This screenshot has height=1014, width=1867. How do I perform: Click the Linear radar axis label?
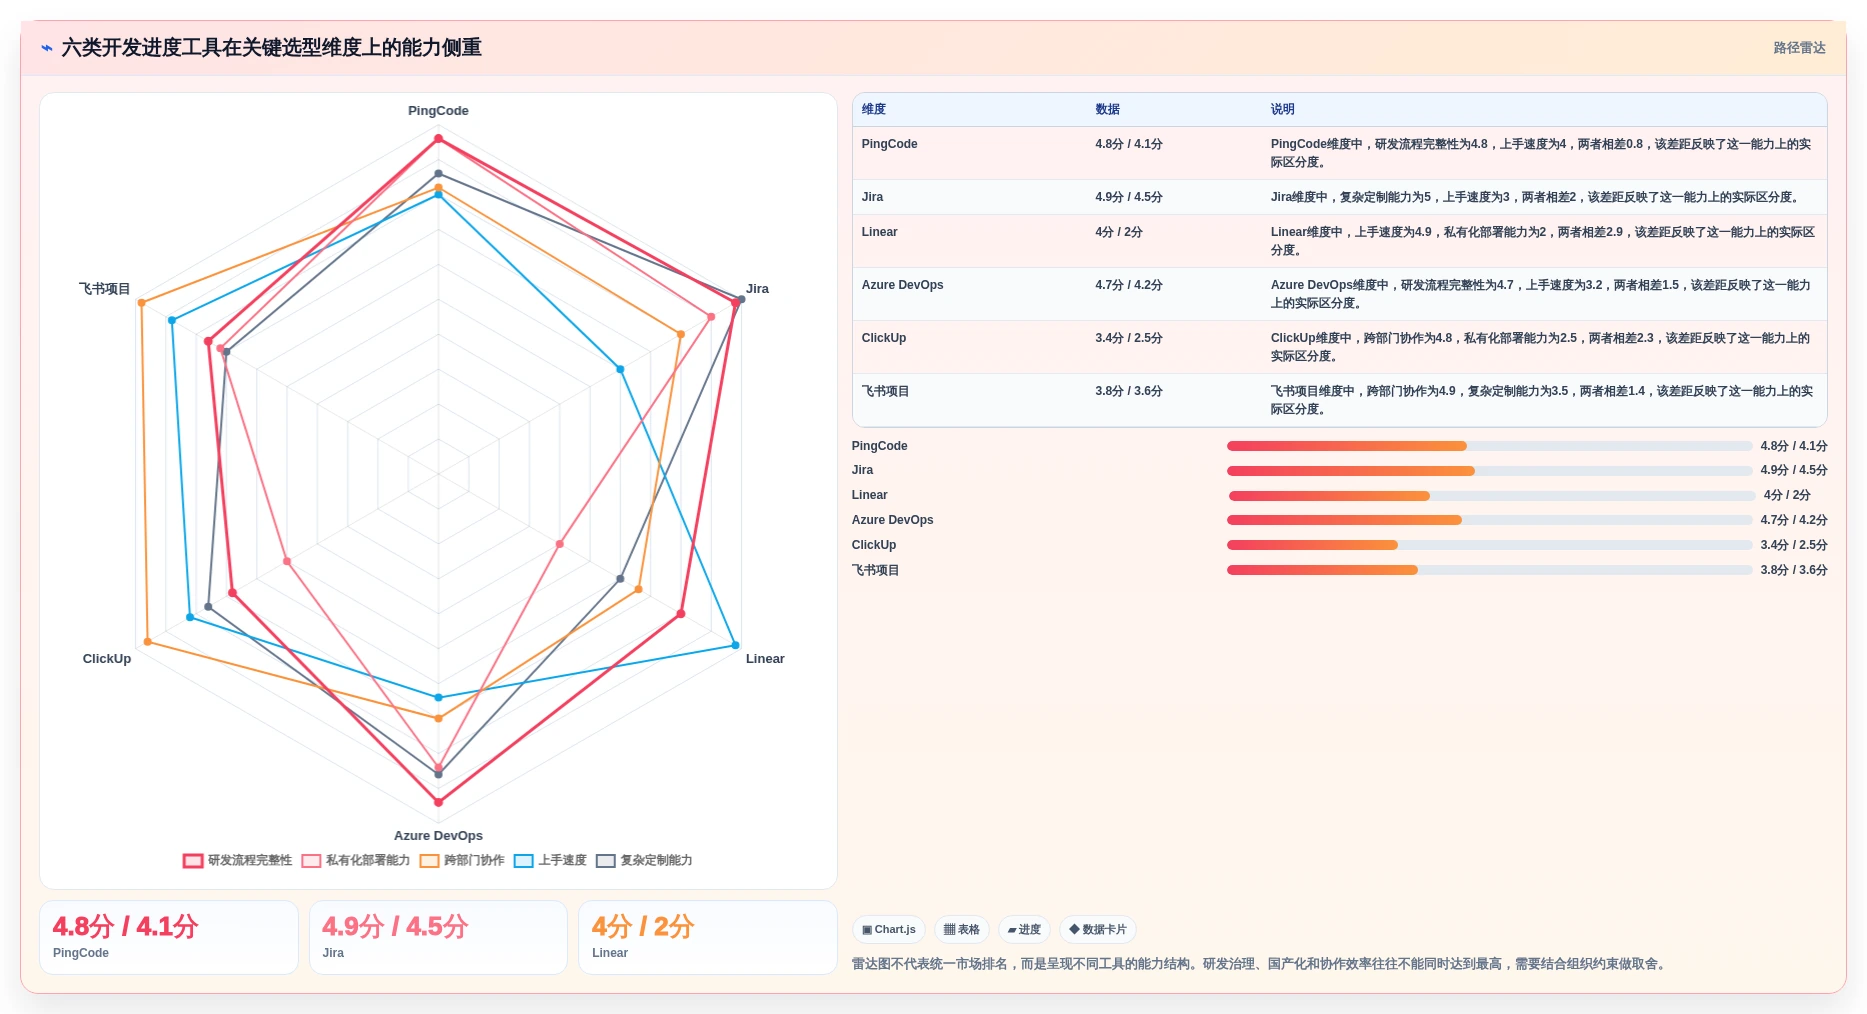[x=765, y=659]
